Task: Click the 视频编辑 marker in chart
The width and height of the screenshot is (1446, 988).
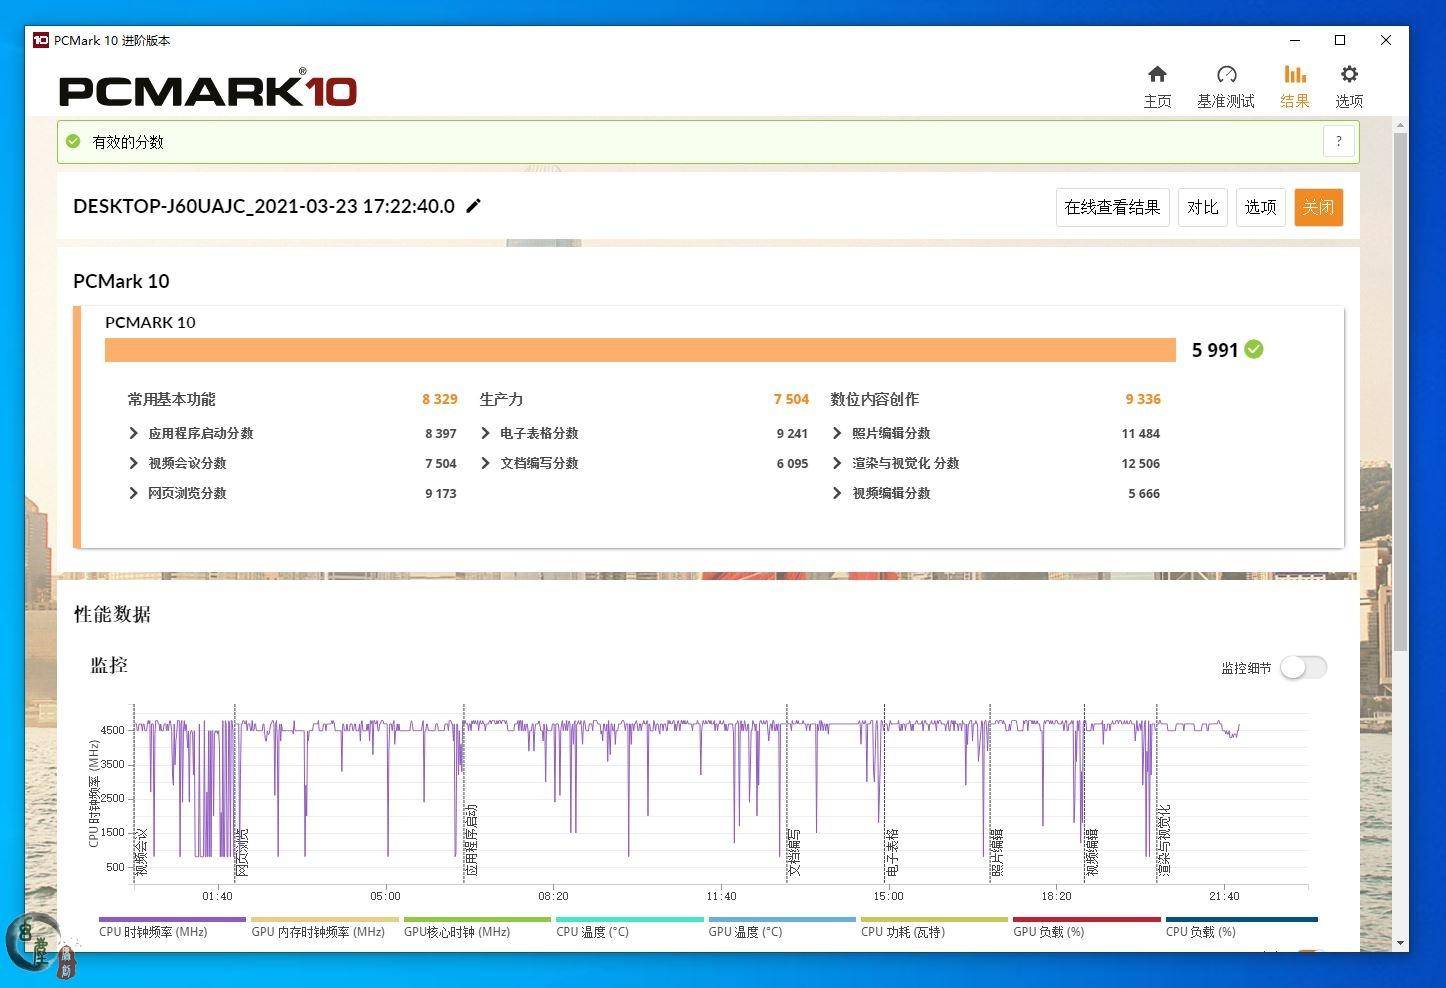Action: 1092,853
